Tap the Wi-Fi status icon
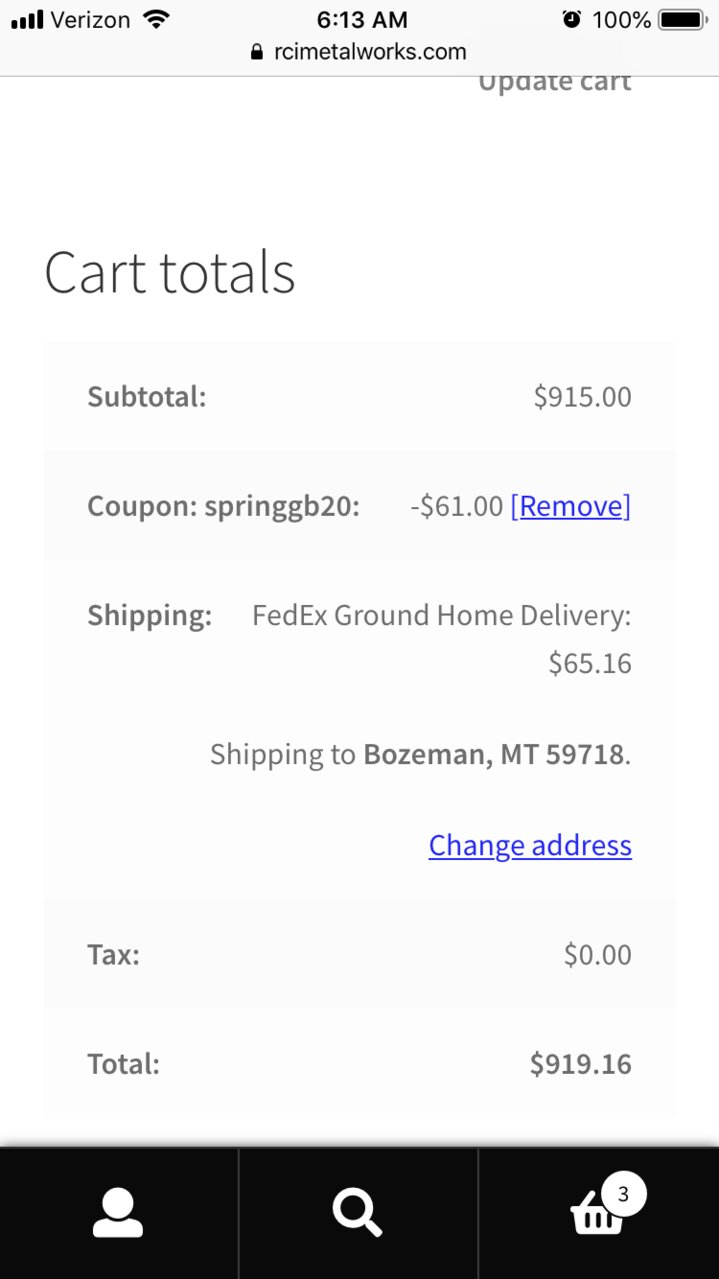This screenshot has height=1279, width=719. pyautogui.click(x=156, y=19)
